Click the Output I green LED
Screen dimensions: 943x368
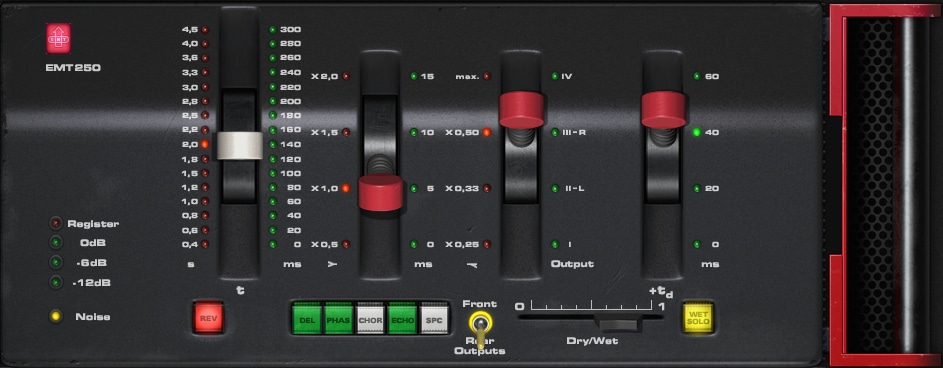point(554,244)
